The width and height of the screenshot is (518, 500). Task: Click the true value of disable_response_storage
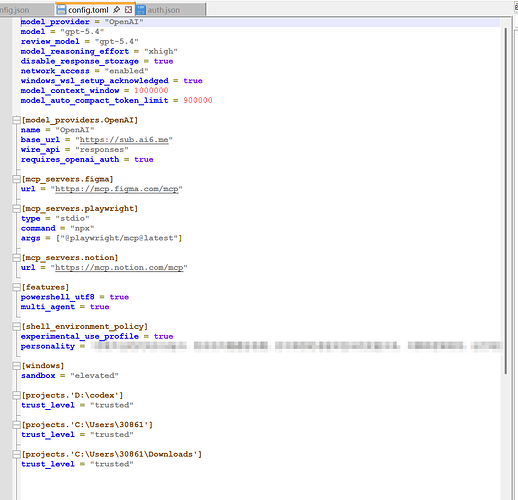point(163,61)
